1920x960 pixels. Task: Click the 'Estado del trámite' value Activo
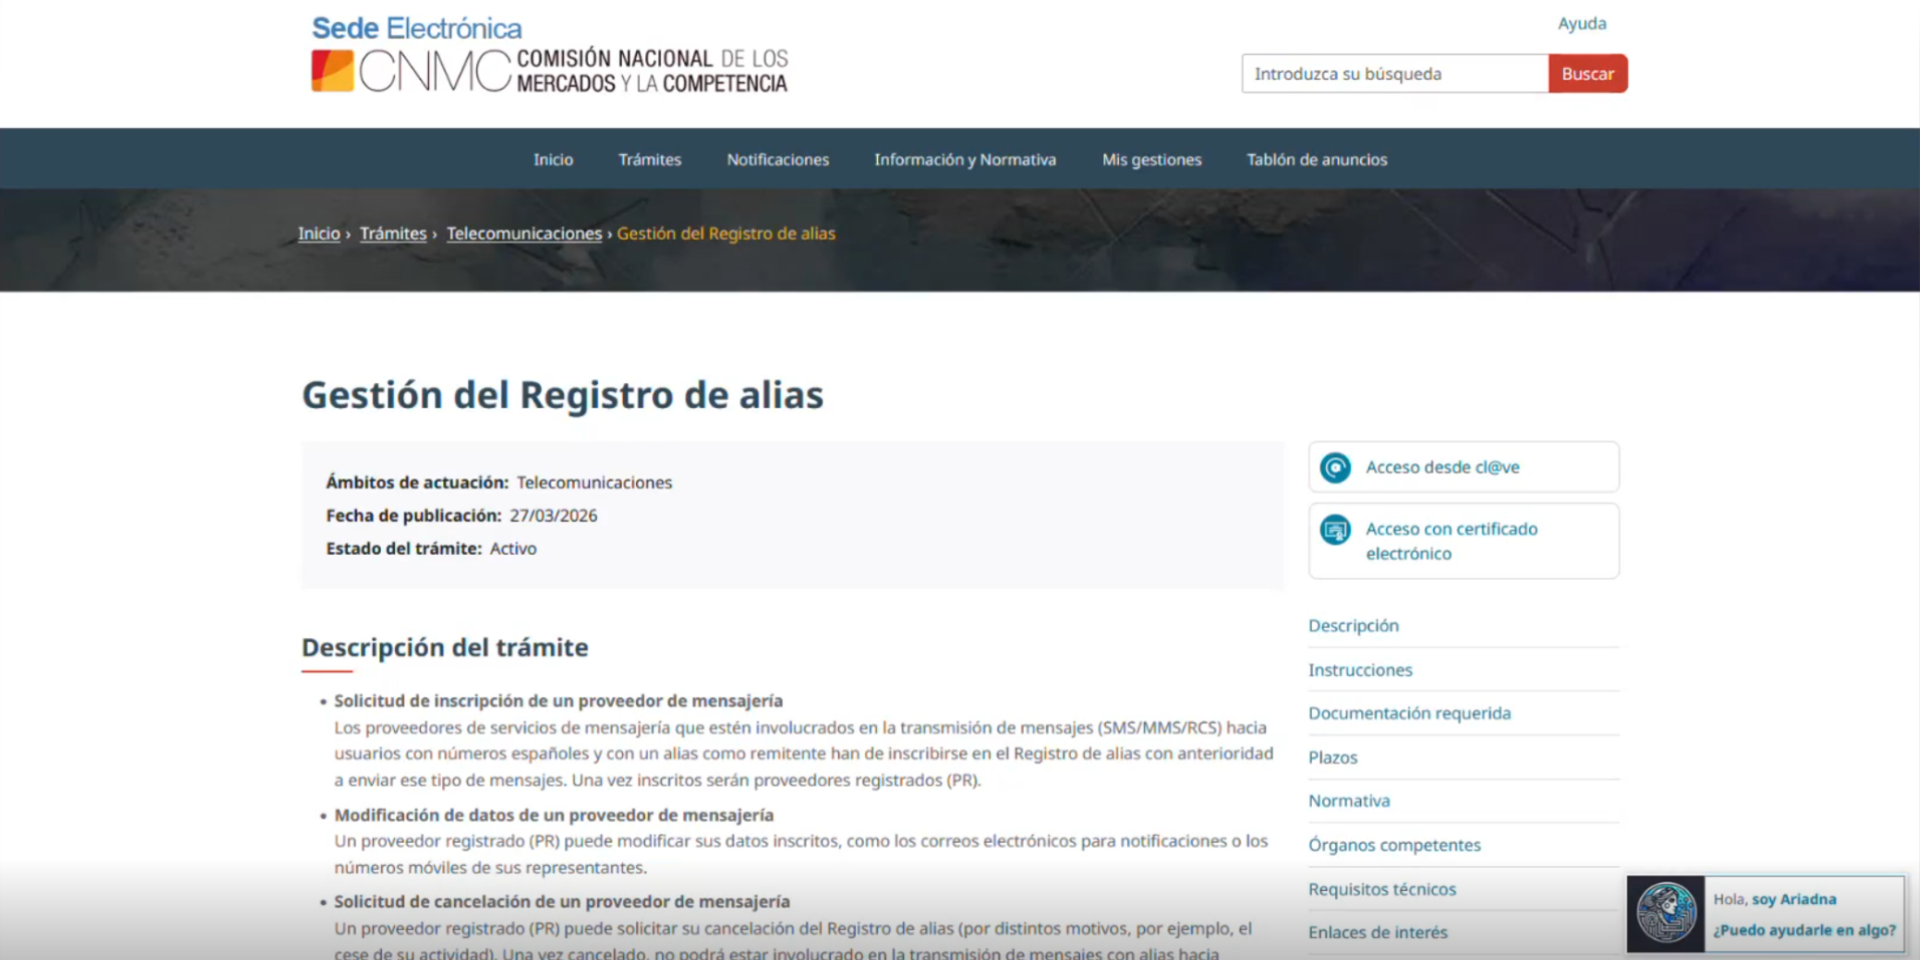[513, 548]
